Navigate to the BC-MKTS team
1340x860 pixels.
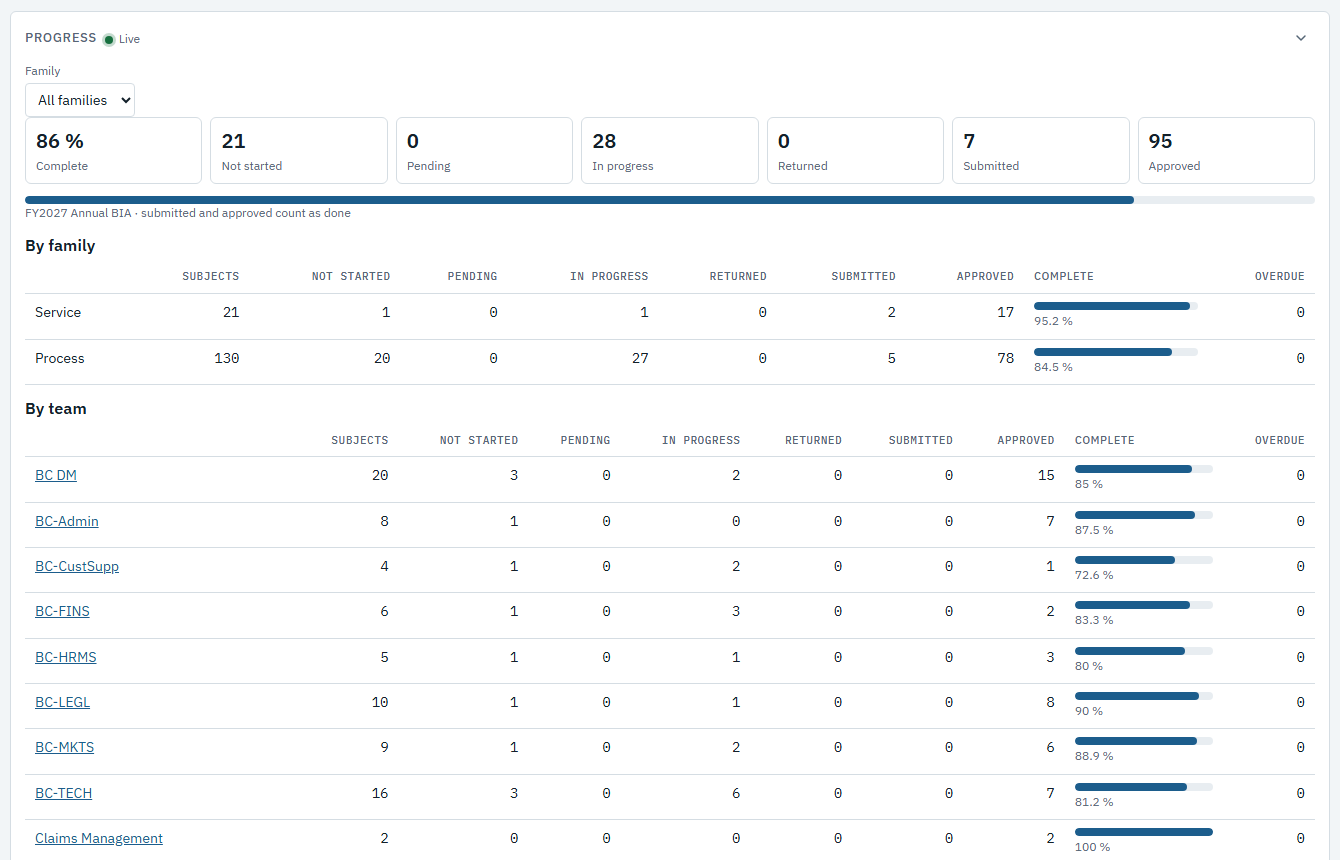point(64,747)
